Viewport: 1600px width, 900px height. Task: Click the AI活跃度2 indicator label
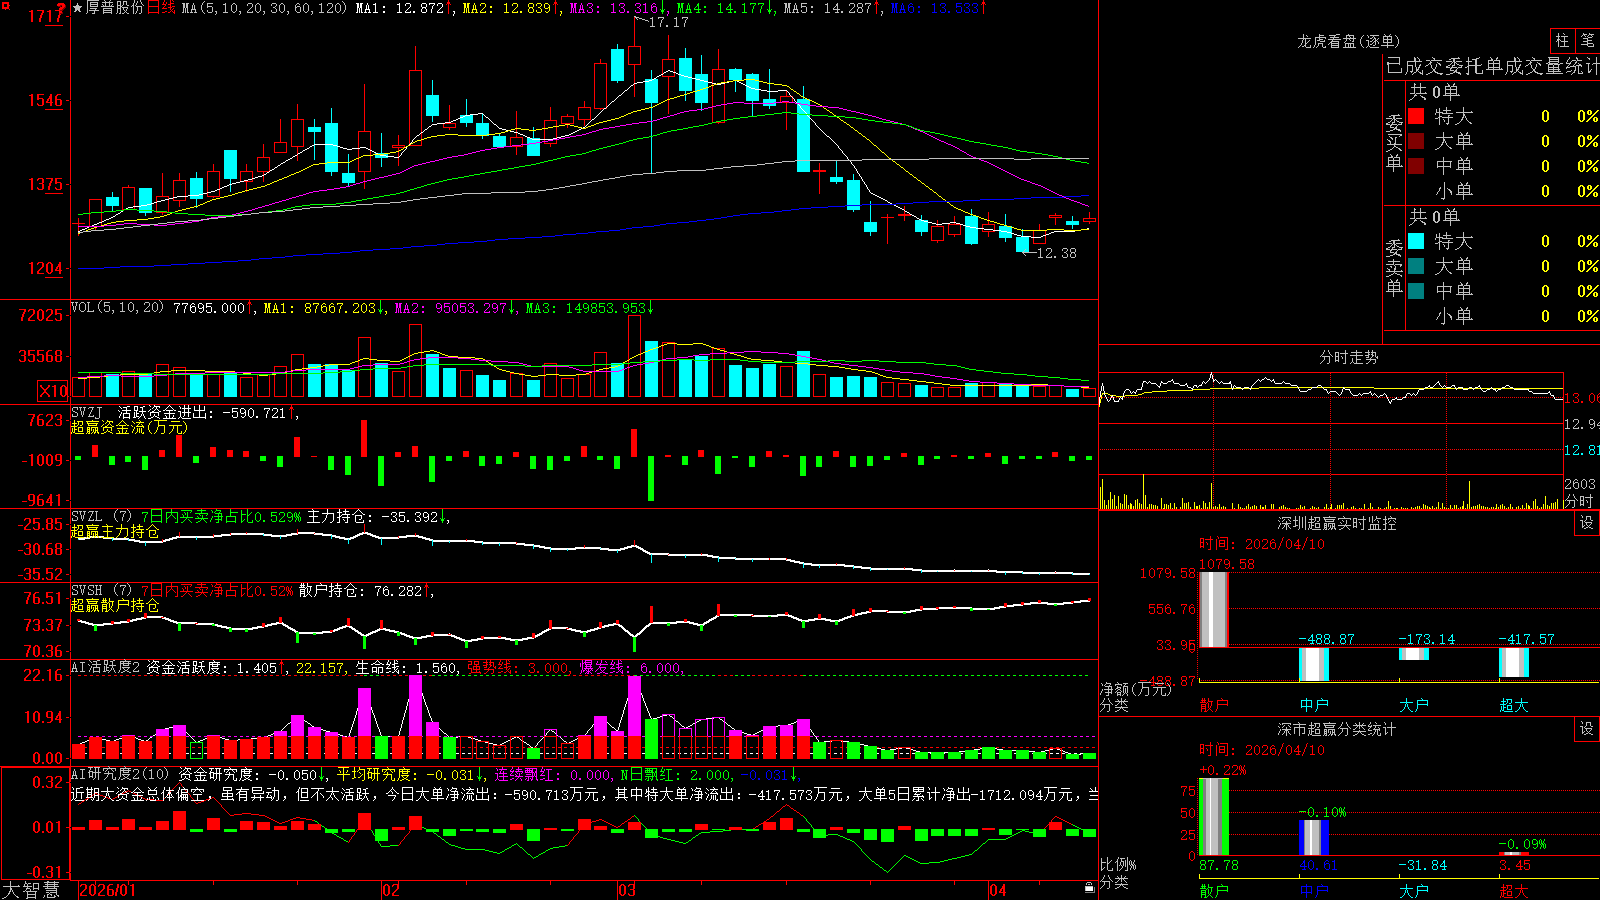(105, 667)
